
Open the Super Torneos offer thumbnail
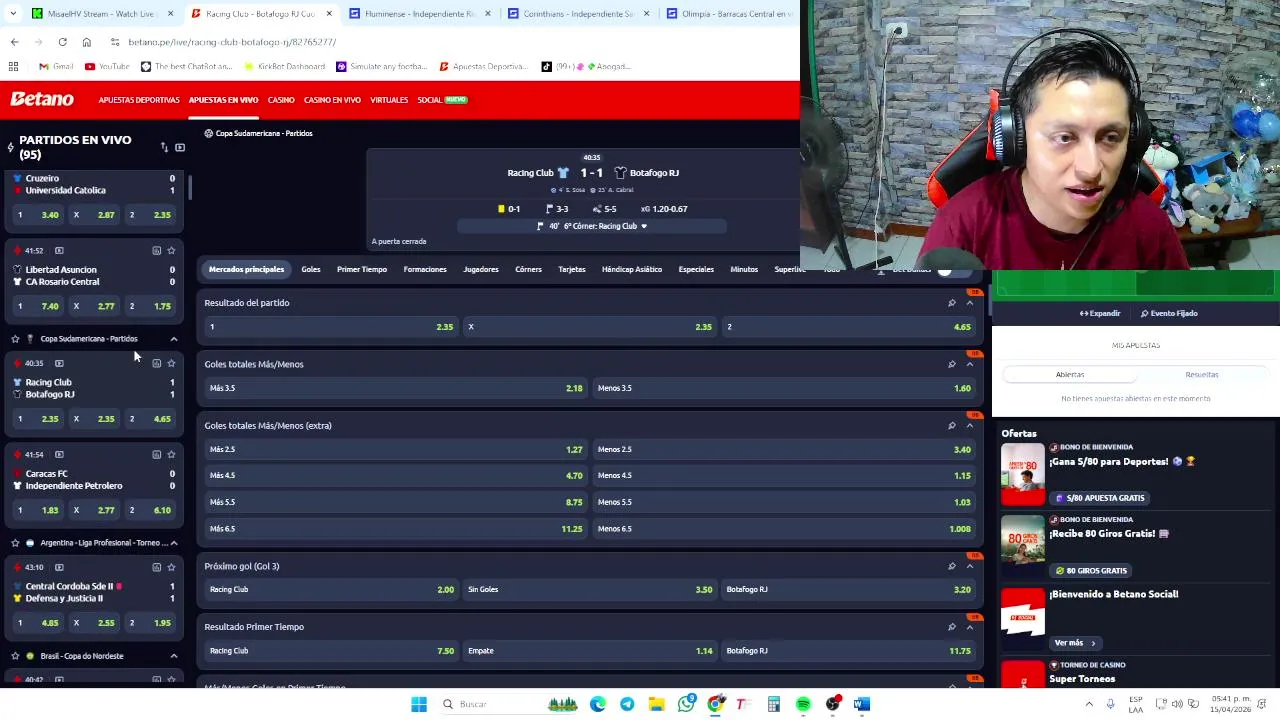pos(1023,675)
